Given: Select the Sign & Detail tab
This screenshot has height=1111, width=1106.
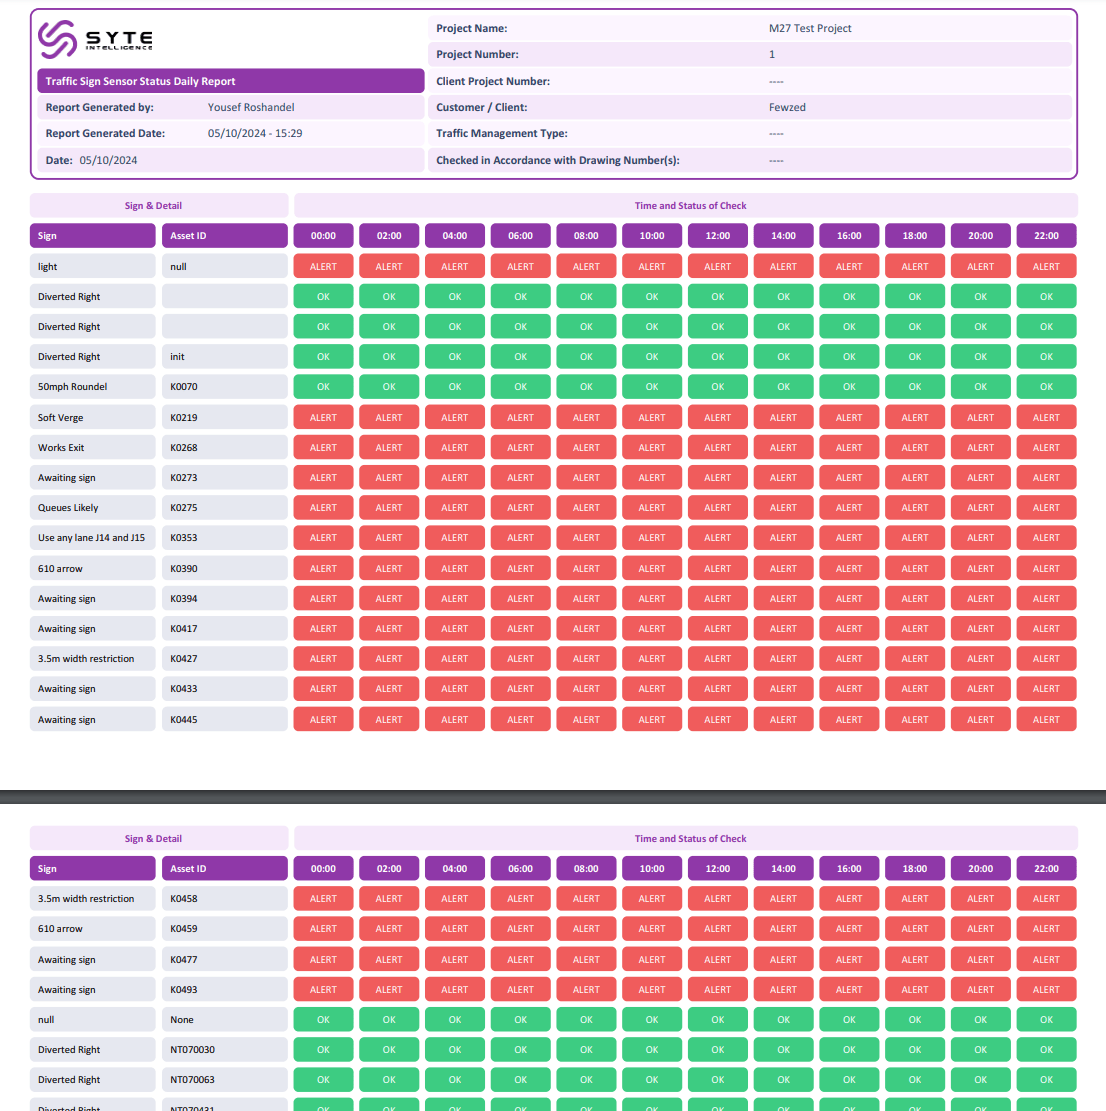Looking at the screenshot, I should [x=153, y=205].
